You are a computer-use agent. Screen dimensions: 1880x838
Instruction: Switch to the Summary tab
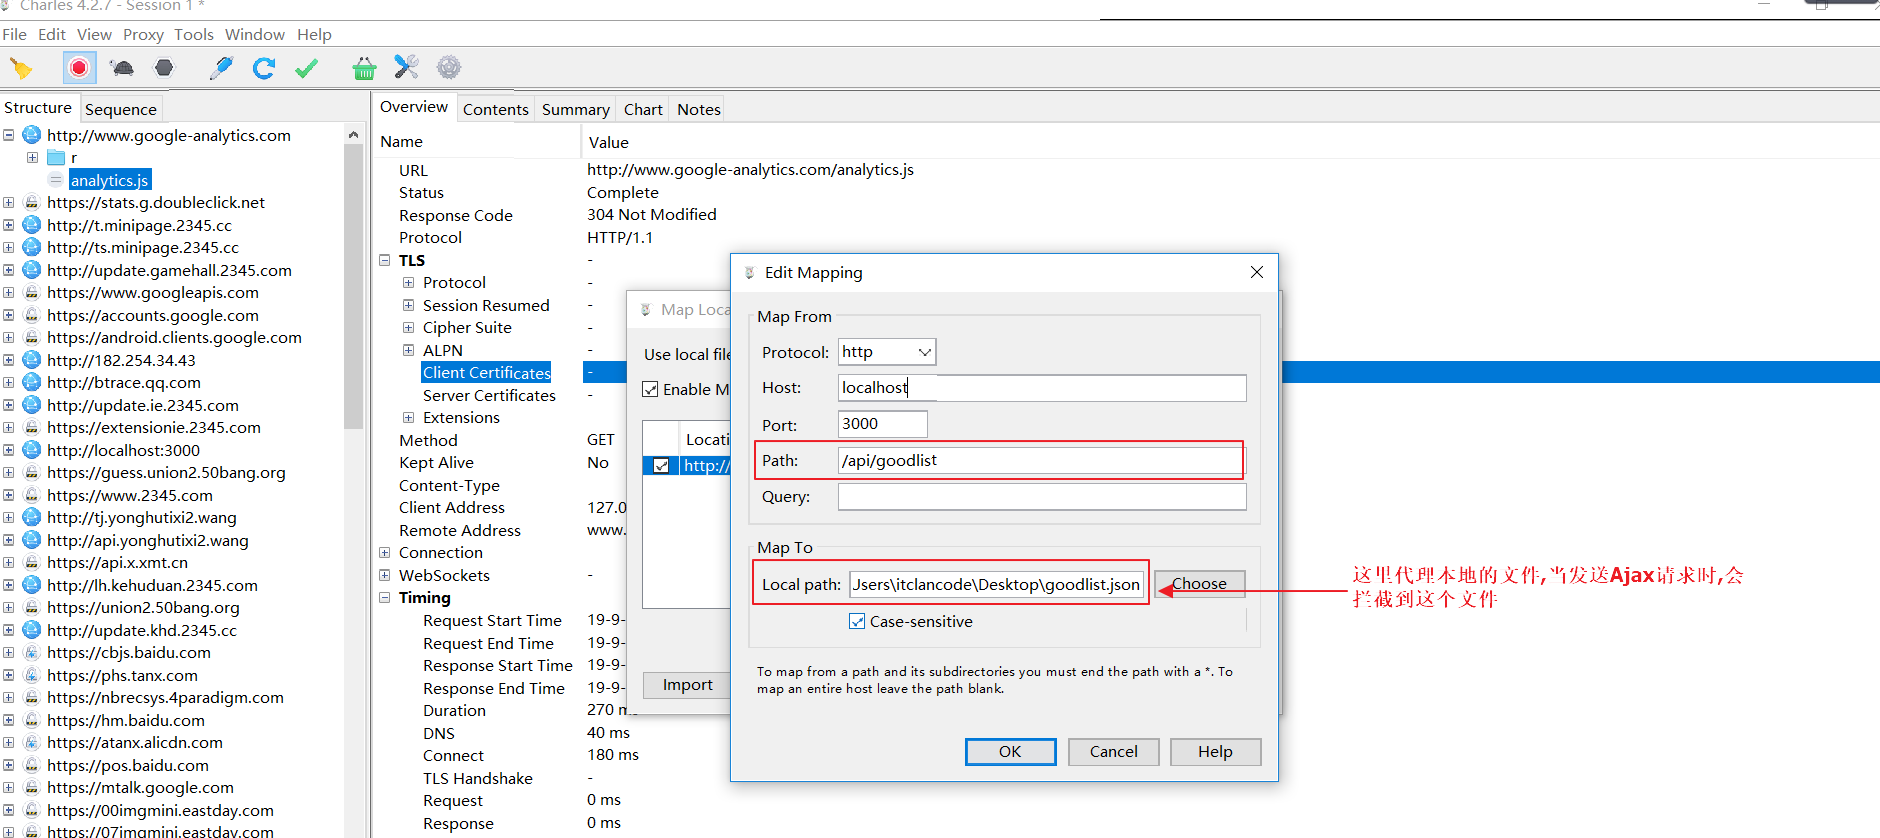(x=576, y=109)
